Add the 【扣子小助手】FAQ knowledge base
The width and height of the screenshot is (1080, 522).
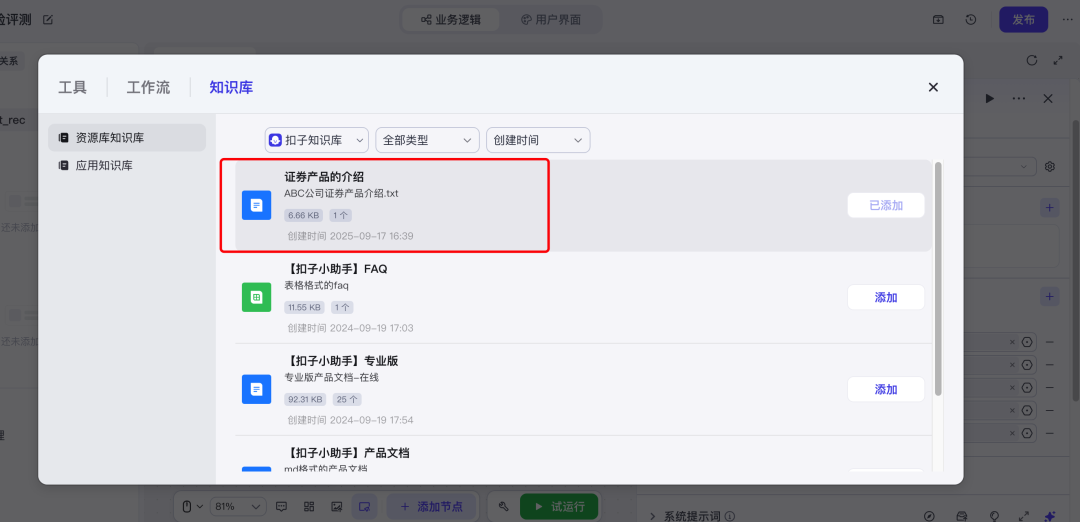pos(886,297)
